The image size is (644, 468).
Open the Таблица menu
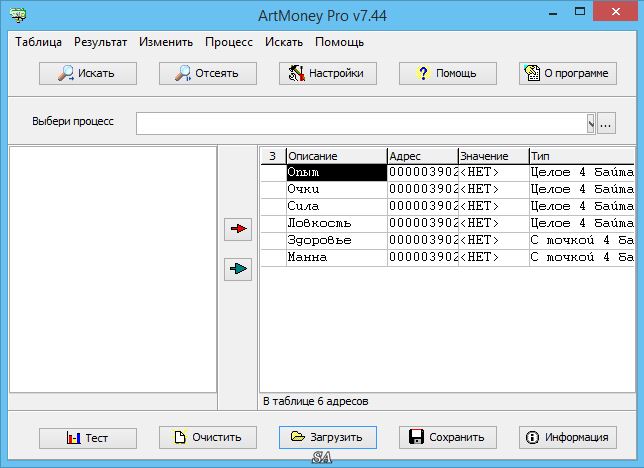click(x=39, y=42)
